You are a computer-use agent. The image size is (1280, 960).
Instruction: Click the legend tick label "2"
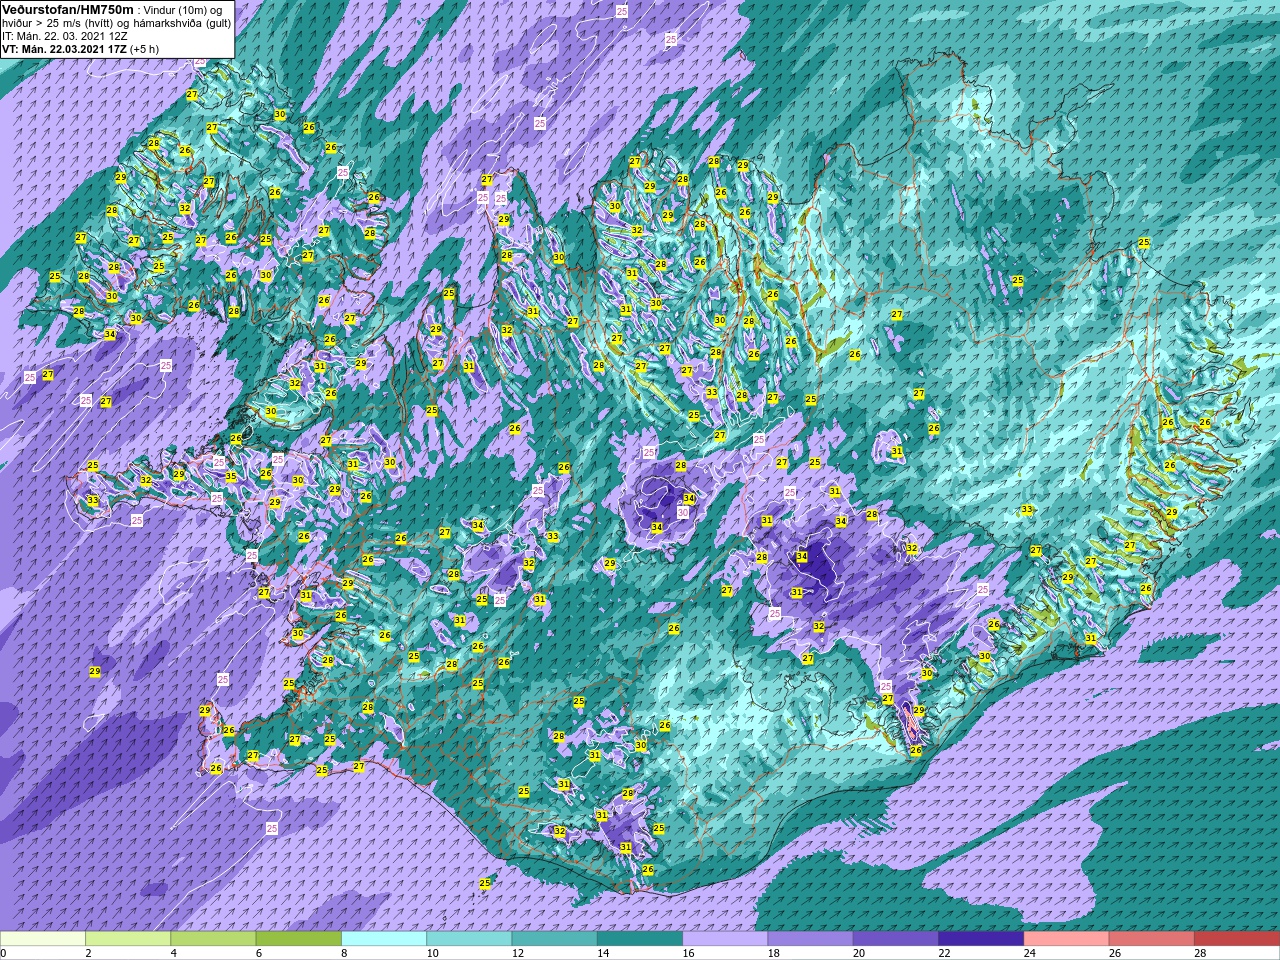tap(89, 953)
